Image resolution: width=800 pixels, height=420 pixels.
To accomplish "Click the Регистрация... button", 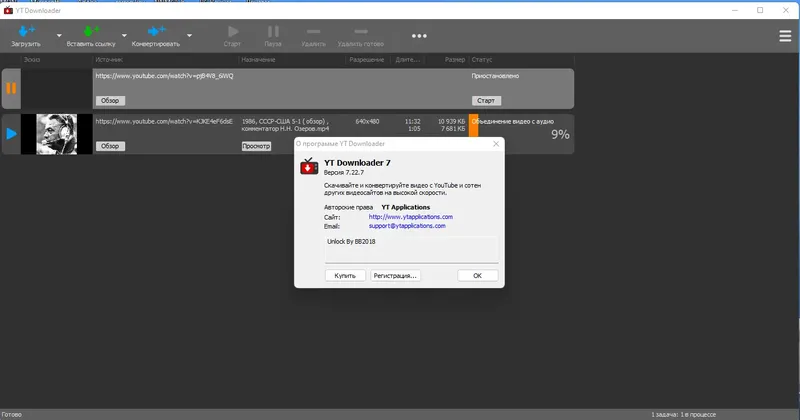I will click(x=395, y=276).
